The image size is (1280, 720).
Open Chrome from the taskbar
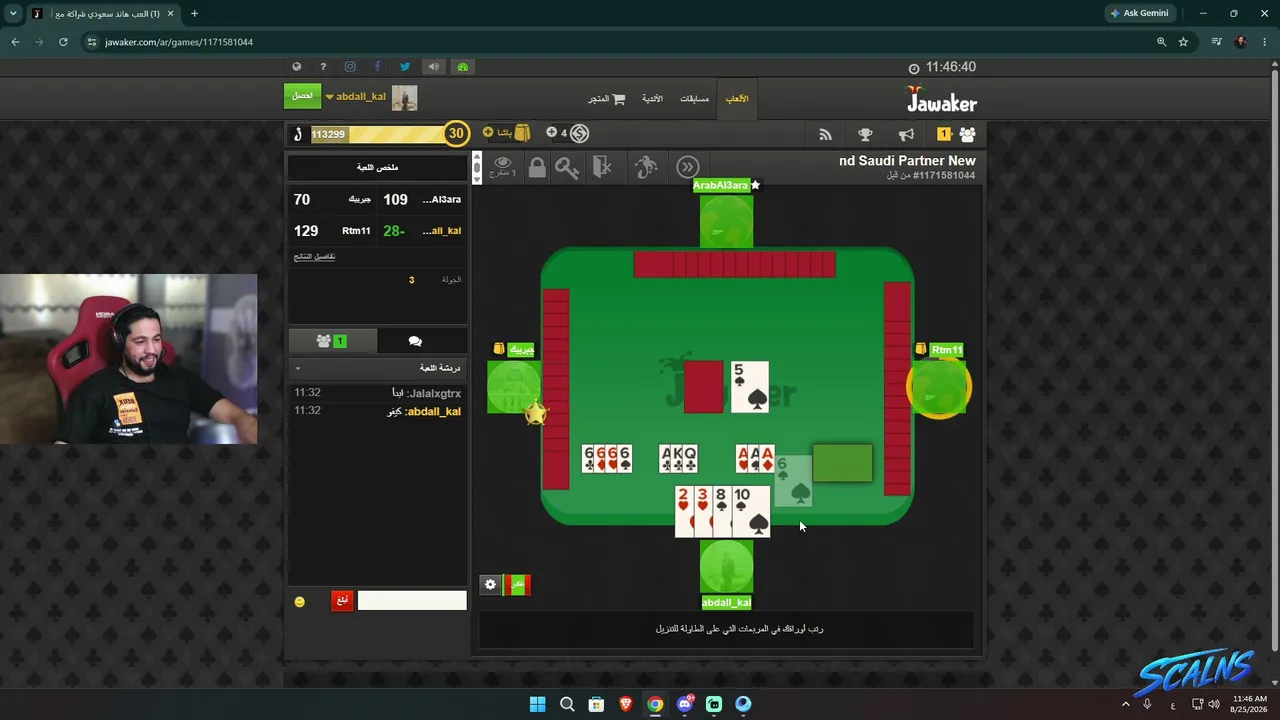tap(655, 704)
